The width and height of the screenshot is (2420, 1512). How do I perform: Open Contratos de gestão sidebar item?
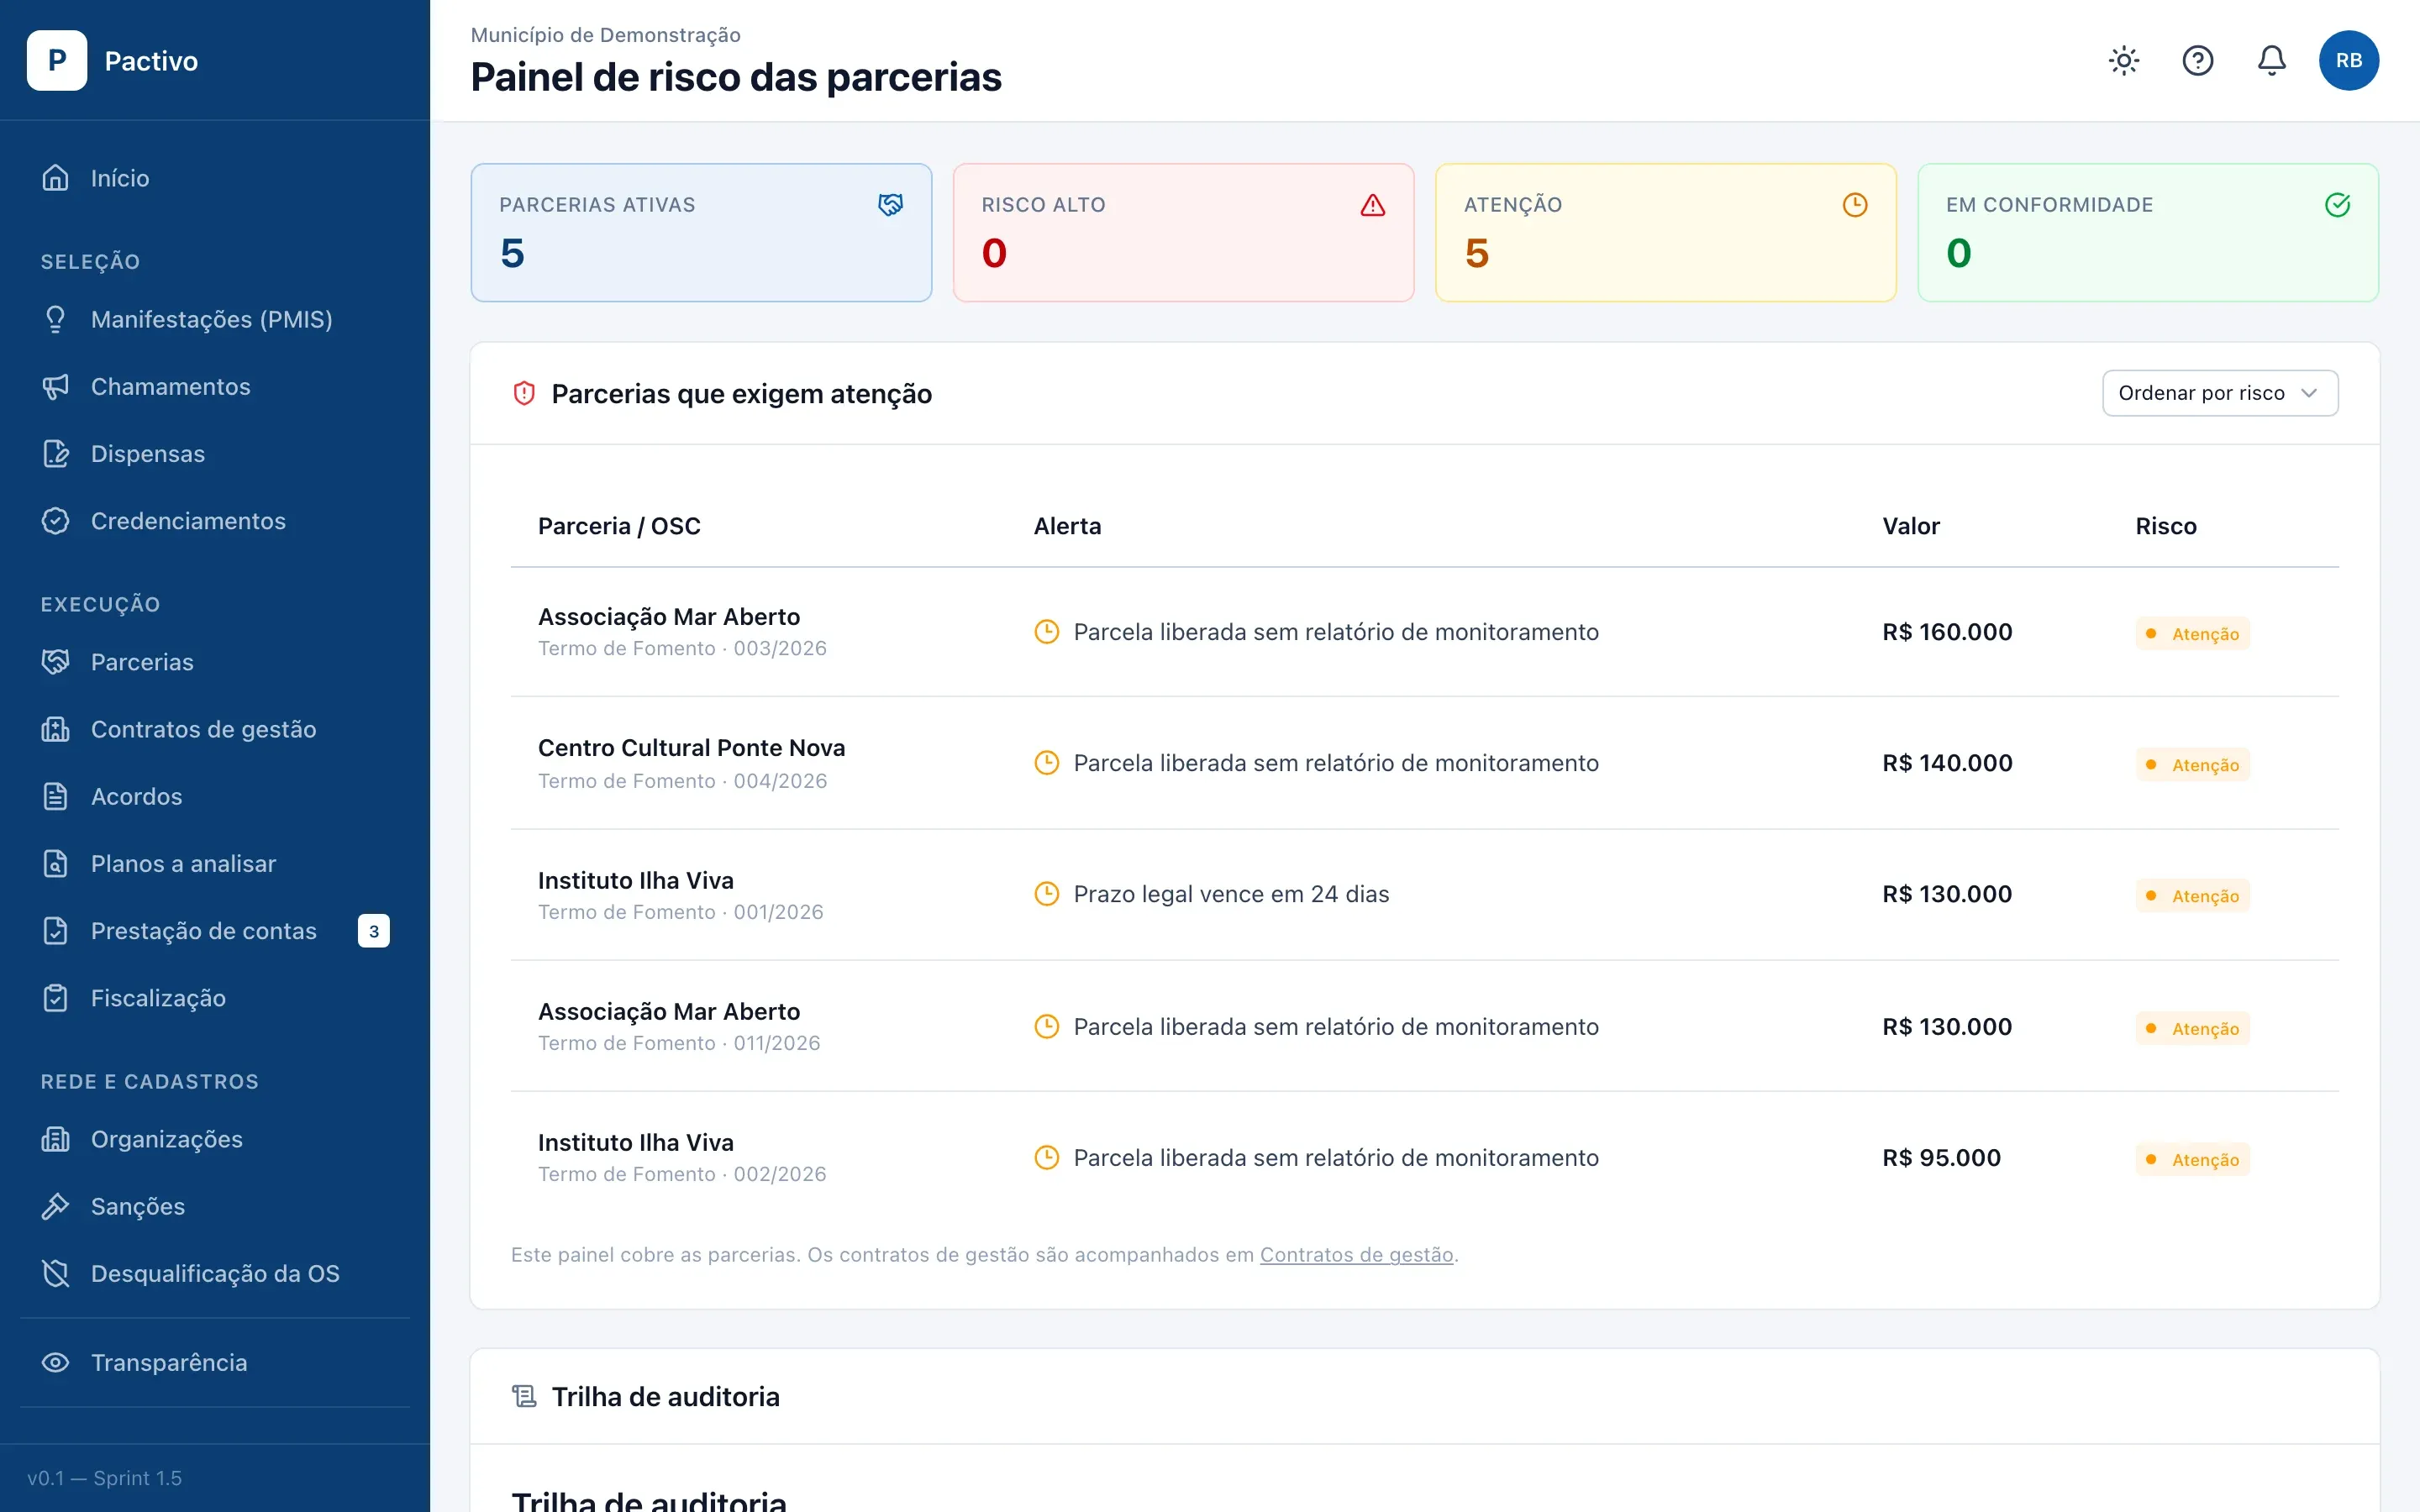[215, 729]
